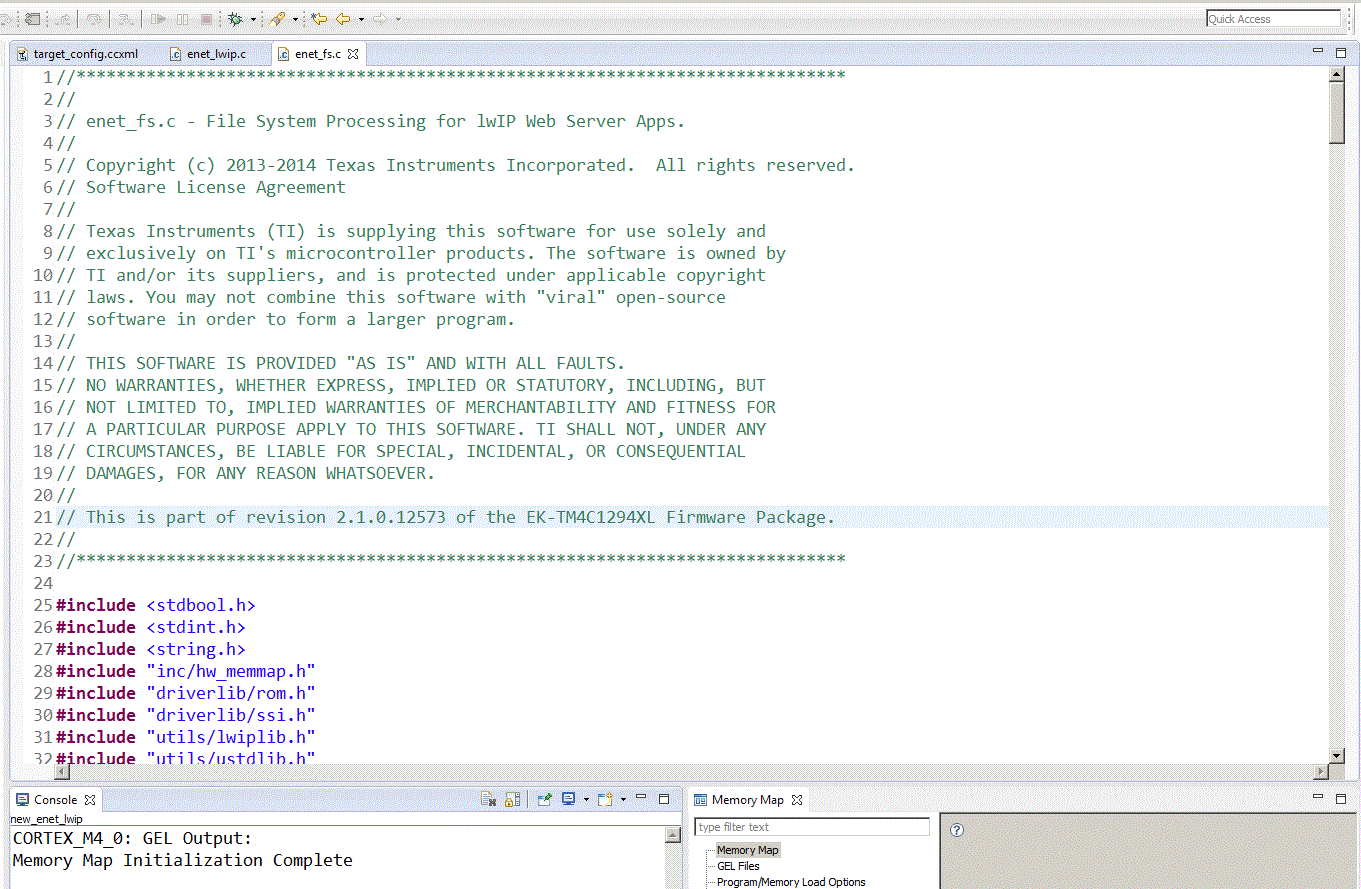Click the "#include <stdbool.h>" code line
Viewport: 1361px width, 889px height.
(x=156, y=605)
